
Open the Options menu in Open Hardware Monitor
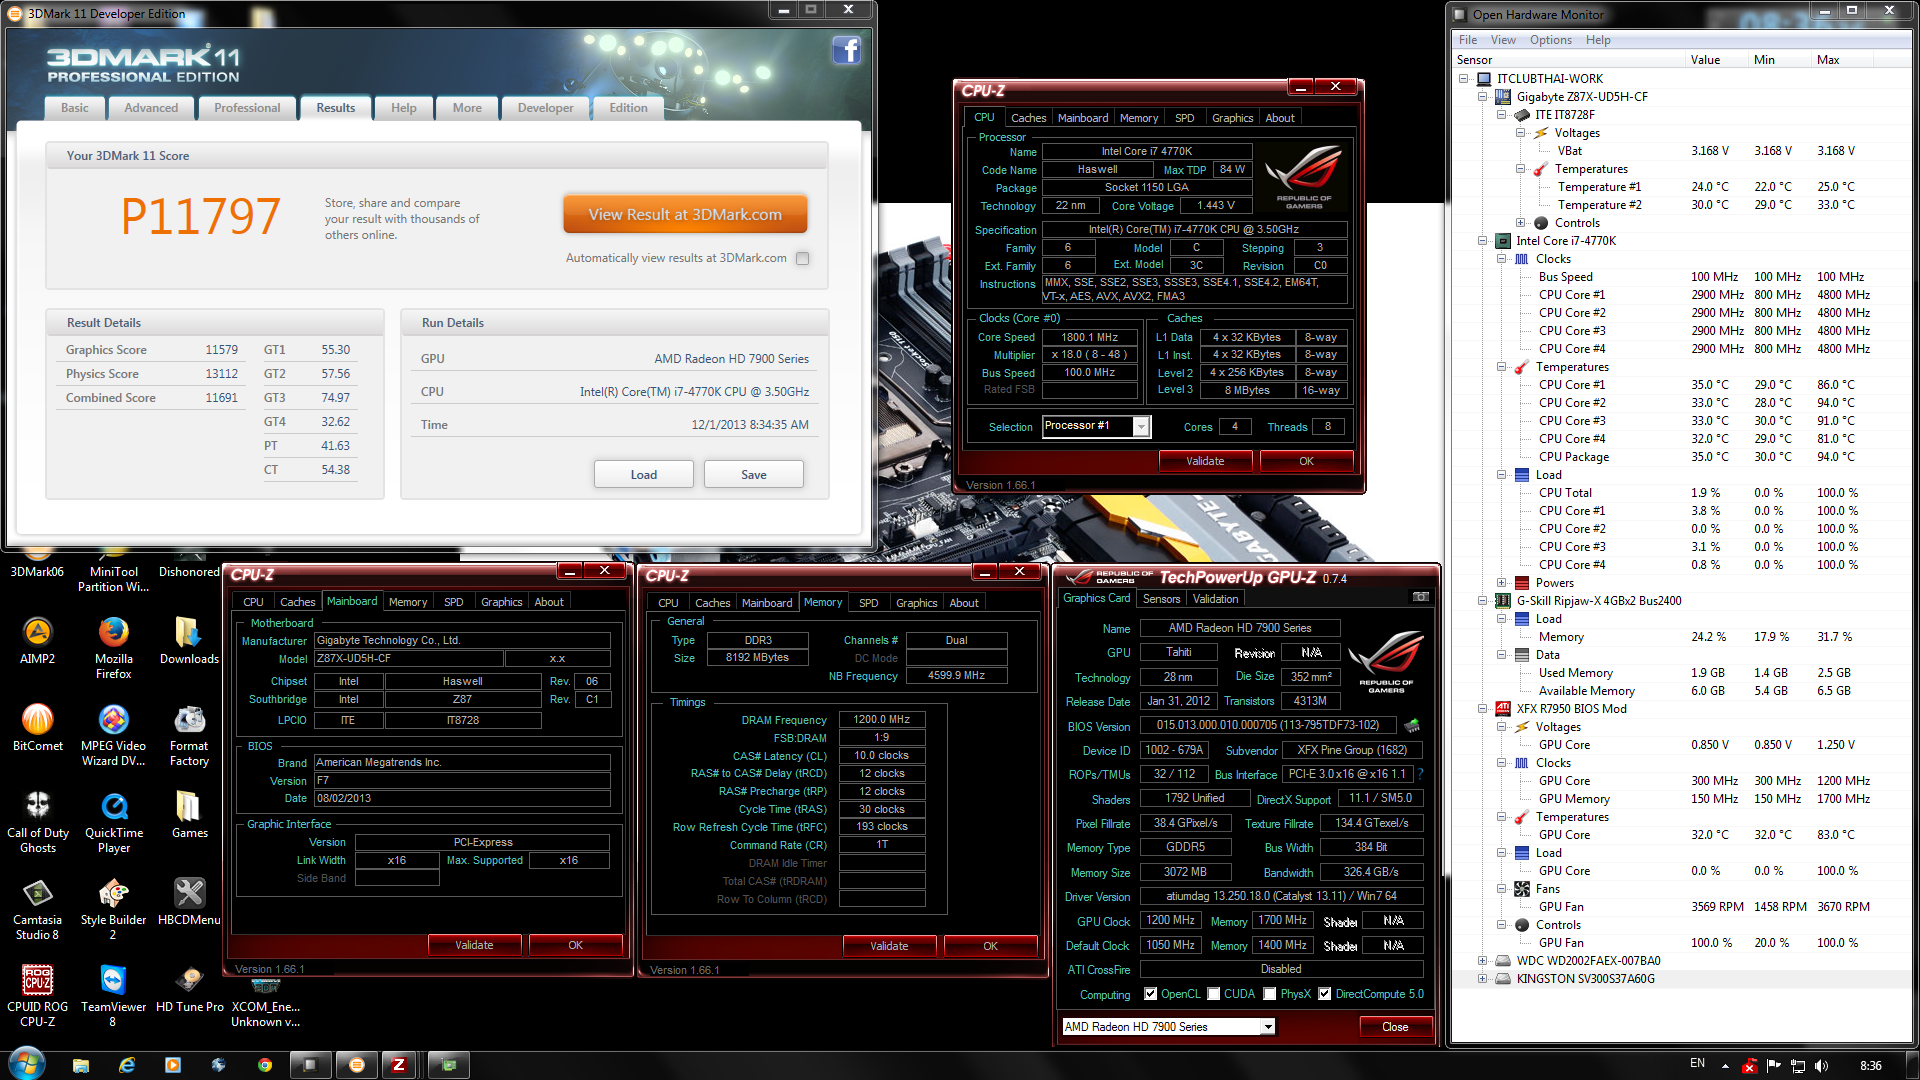tap(1550, 40)
